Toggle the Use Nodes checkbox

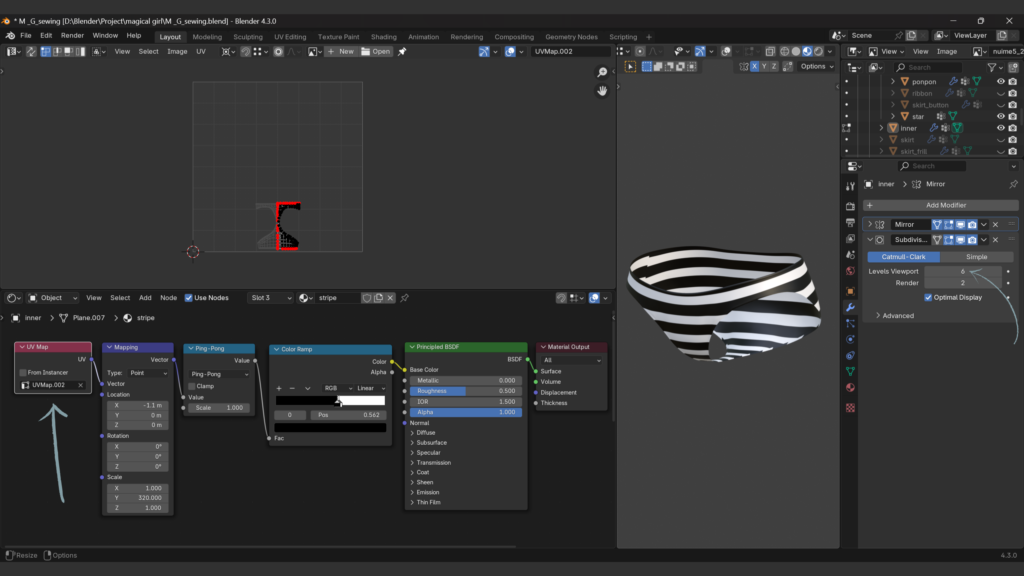click(188, 298)
